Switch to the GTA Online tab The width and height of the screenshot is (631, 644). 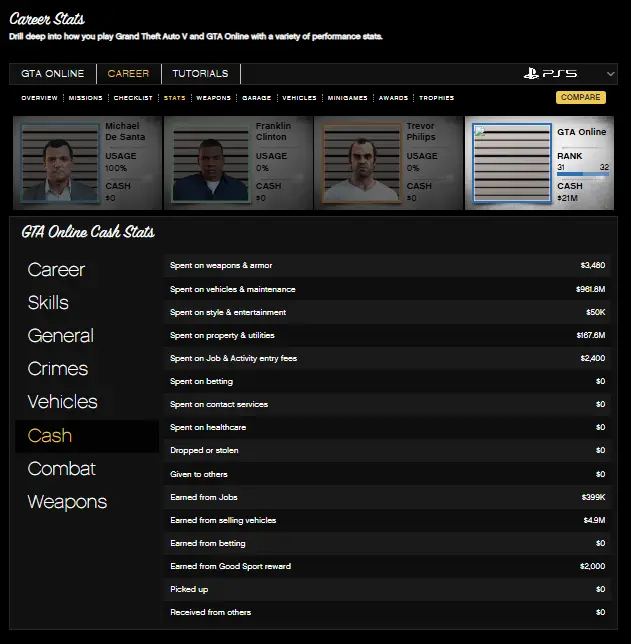53,74
